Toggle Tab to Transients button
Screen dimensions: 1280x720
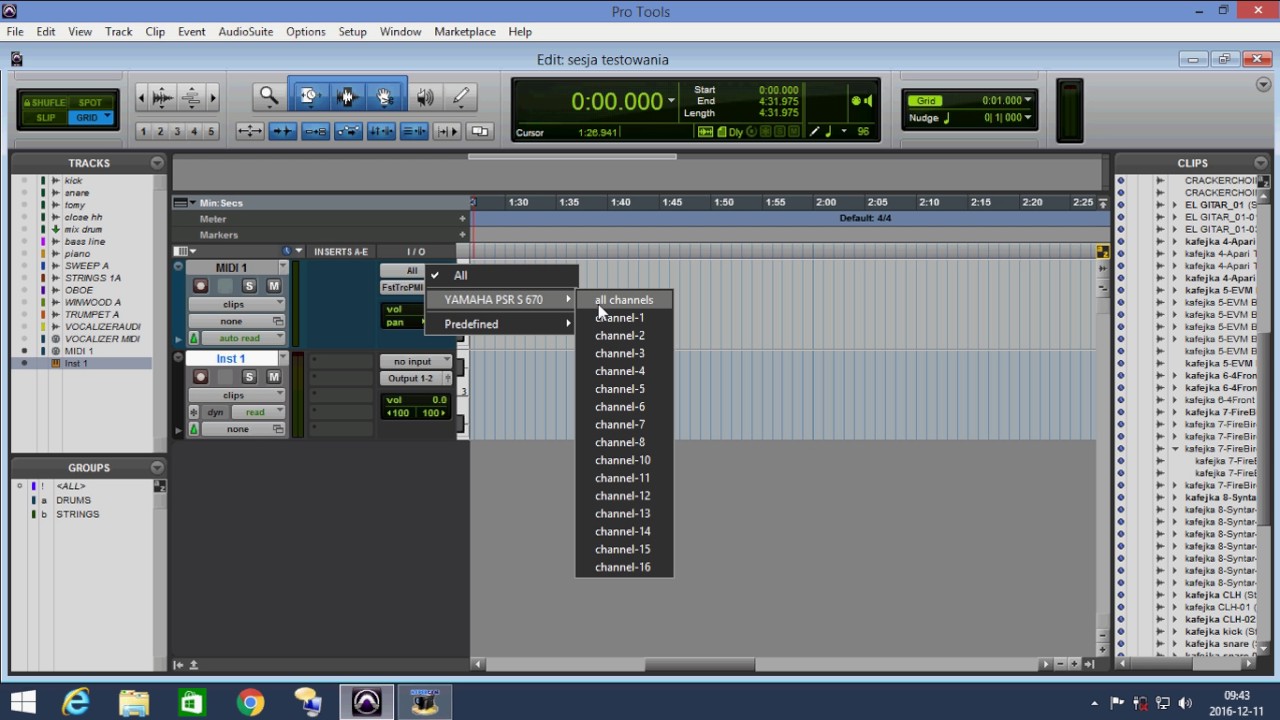point(282,131)
